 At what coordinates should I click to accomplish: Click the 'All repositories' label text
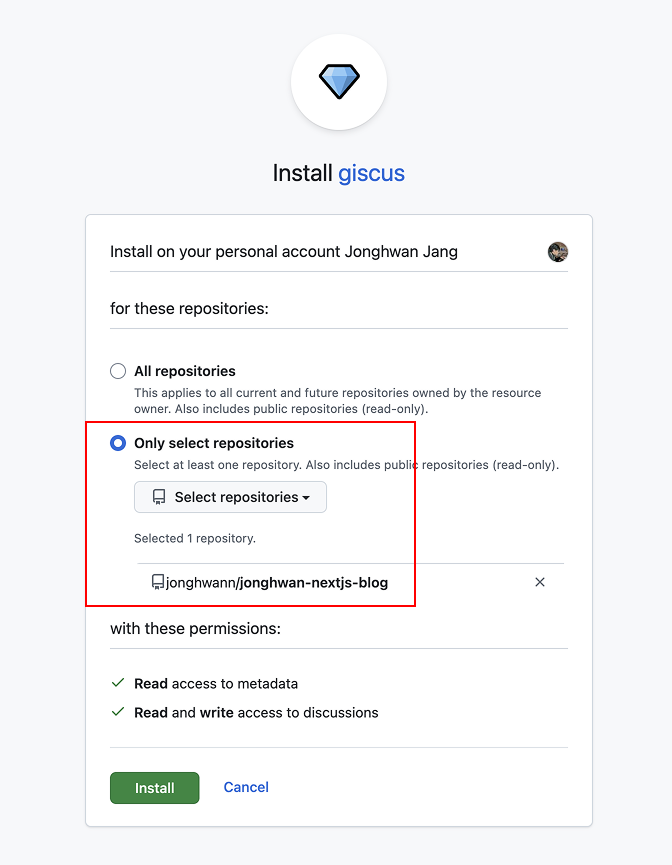click(185, 371)
